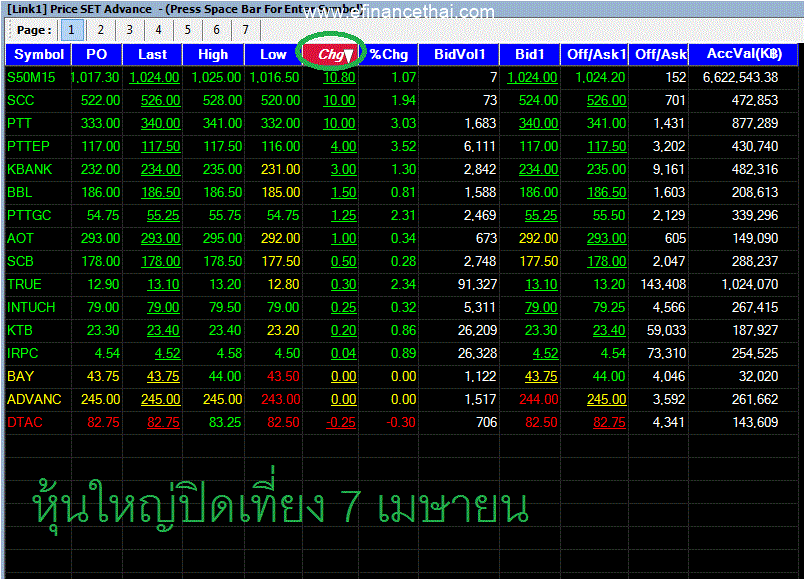Select the AOT symbol
The width and height of the screenshot is (804, 579).
[21, 238]
